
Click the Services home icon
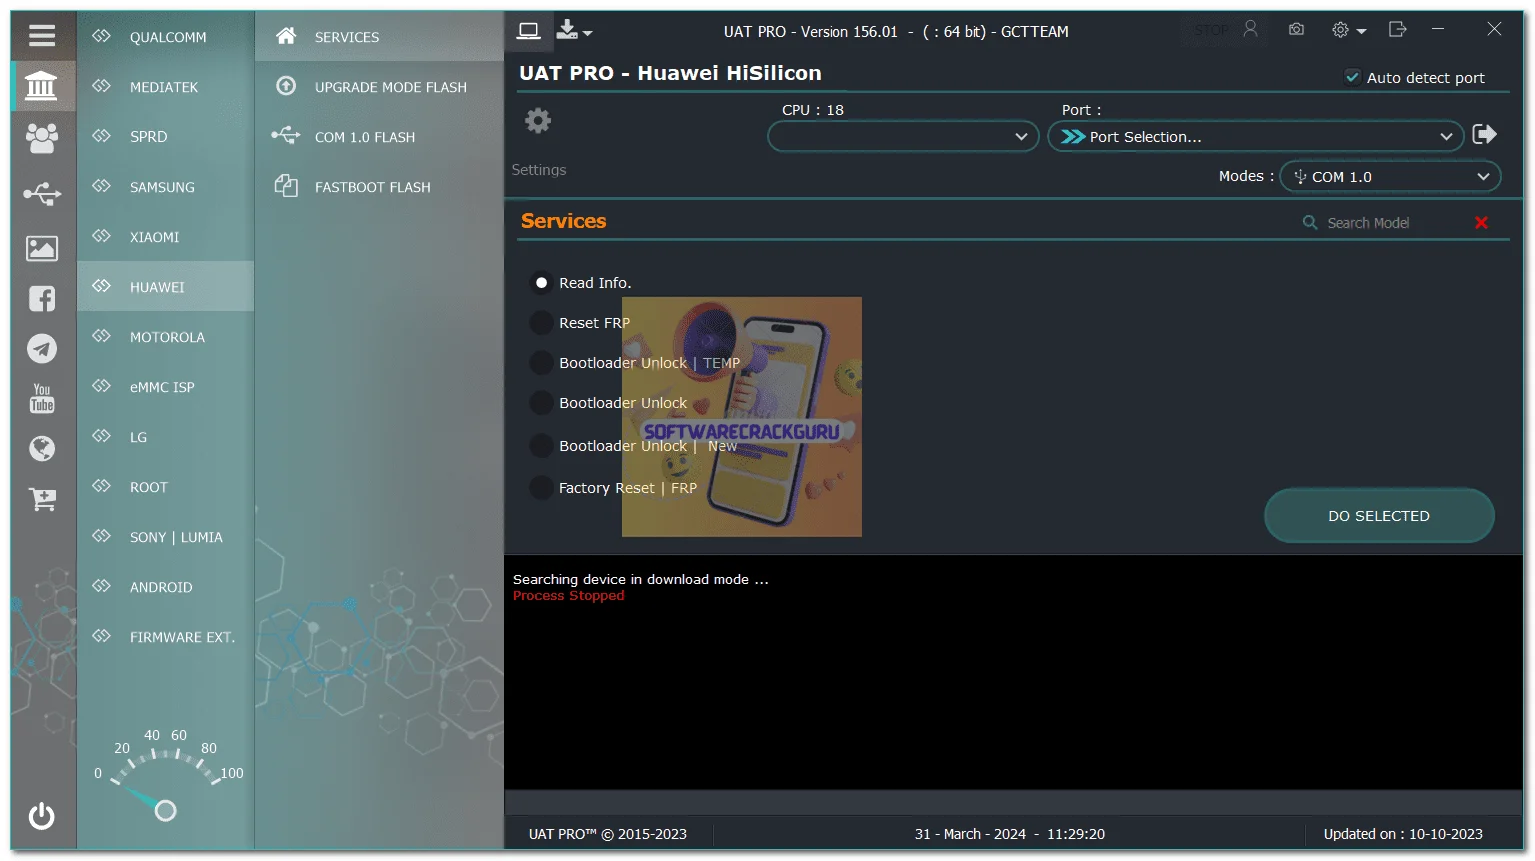point(286,36)
